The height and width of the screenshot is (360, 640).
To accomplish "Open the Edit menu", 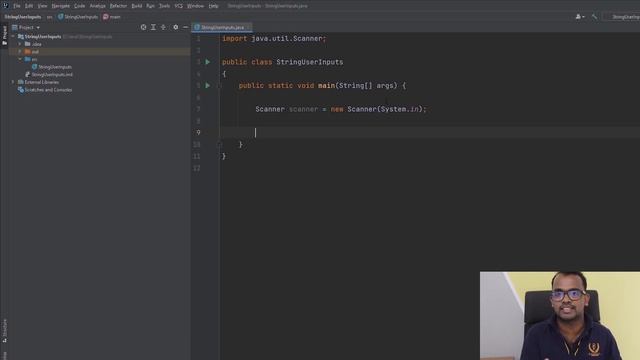I will (29, 6).
